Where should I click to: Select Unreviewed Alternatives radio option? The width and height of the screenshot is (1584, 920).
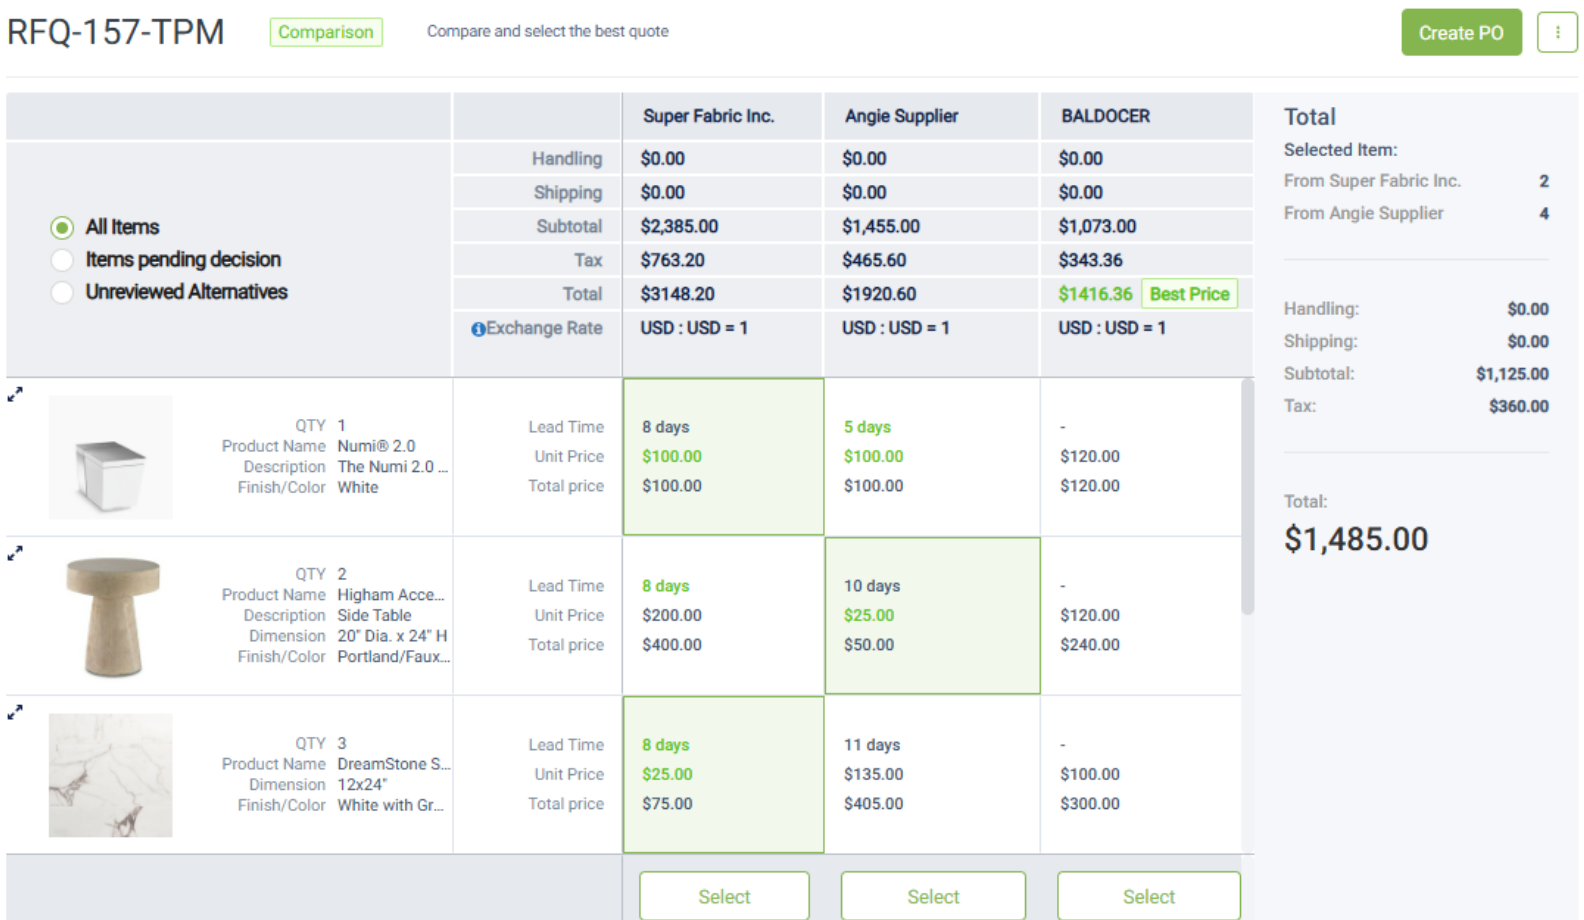62,292
